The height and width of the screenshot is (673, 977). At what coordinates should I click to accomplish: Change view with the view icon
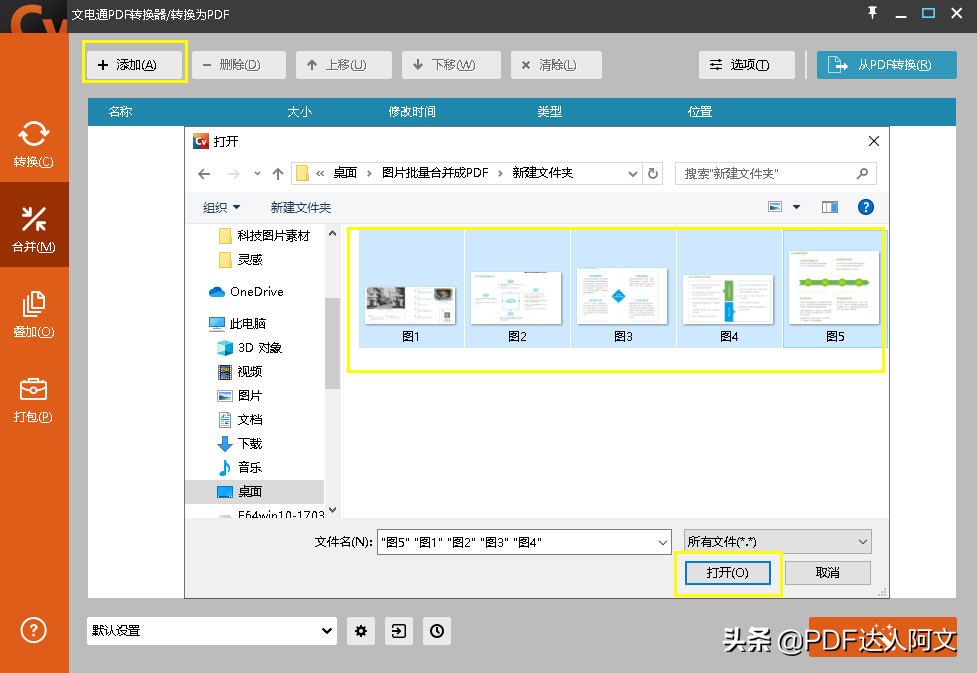774,207
